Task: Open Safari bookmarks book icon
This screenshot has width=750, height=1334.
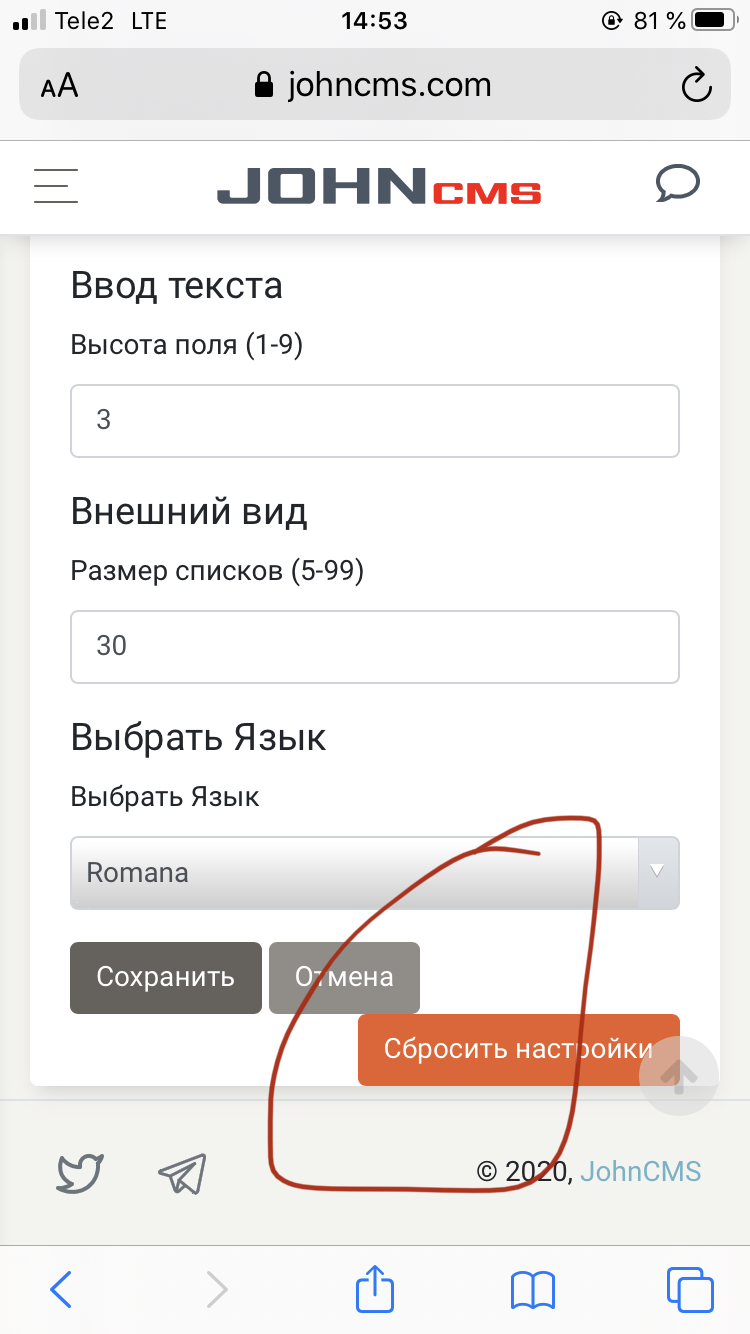Action: coord(532,1288)
